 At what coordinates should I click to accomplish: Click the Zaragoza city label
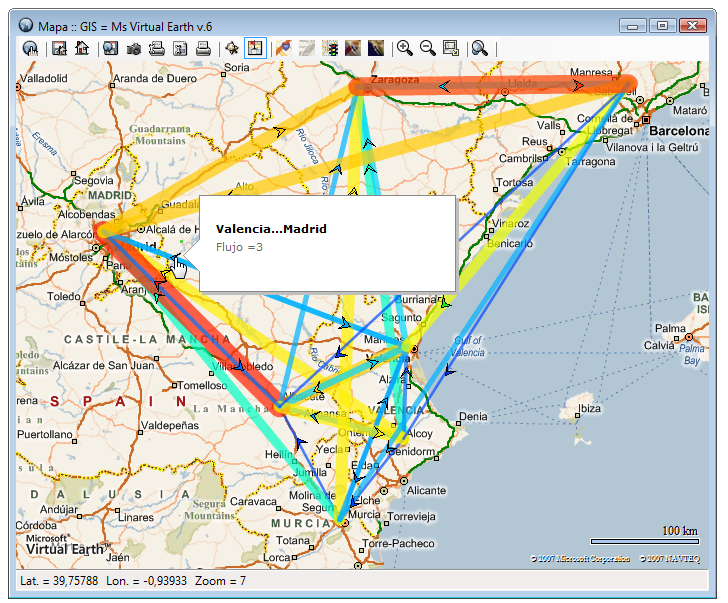(395, 80)
